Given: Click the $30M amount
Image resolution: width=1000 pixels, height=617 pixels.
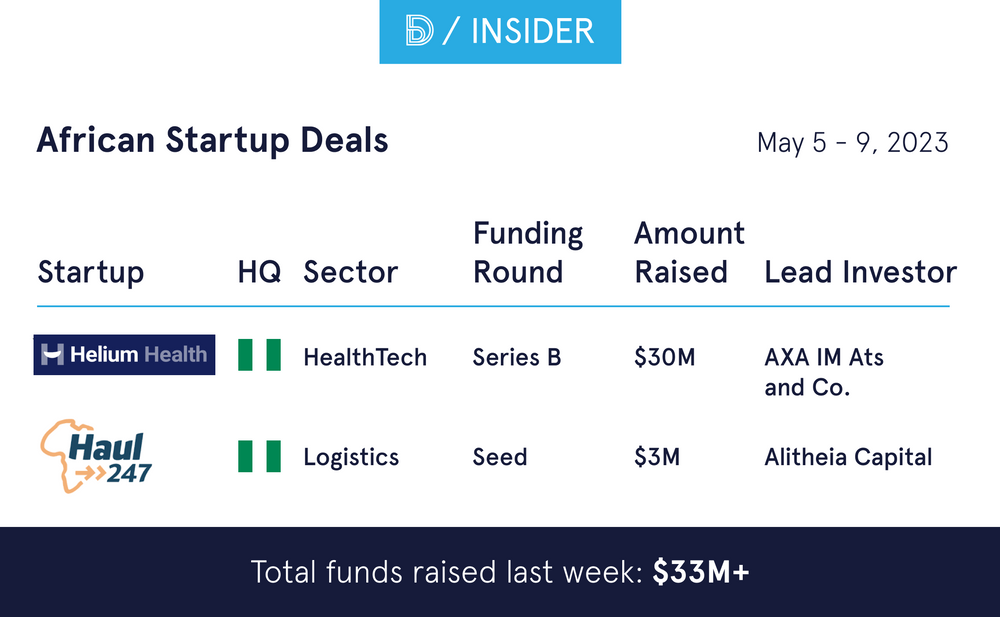Looking at the screenshot, I should [x=664, y=357].
